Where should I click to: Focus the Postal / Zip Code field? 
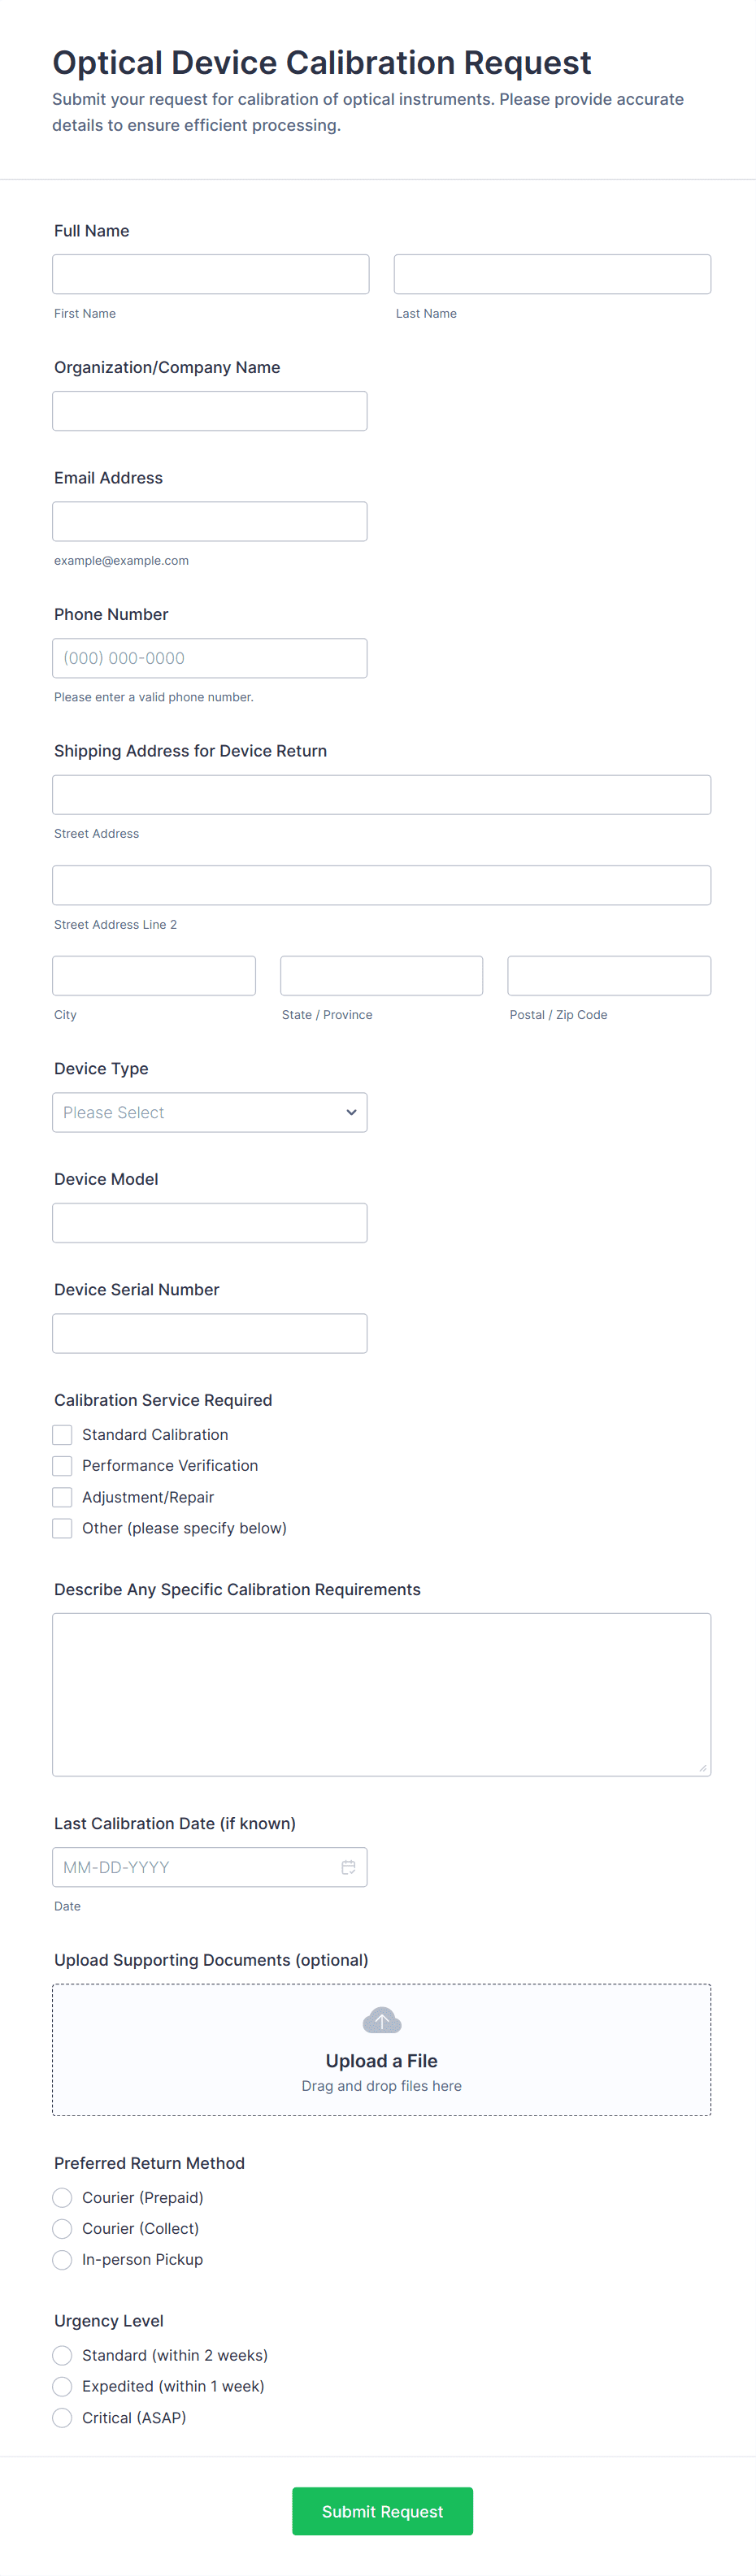(x=608, y=975)
